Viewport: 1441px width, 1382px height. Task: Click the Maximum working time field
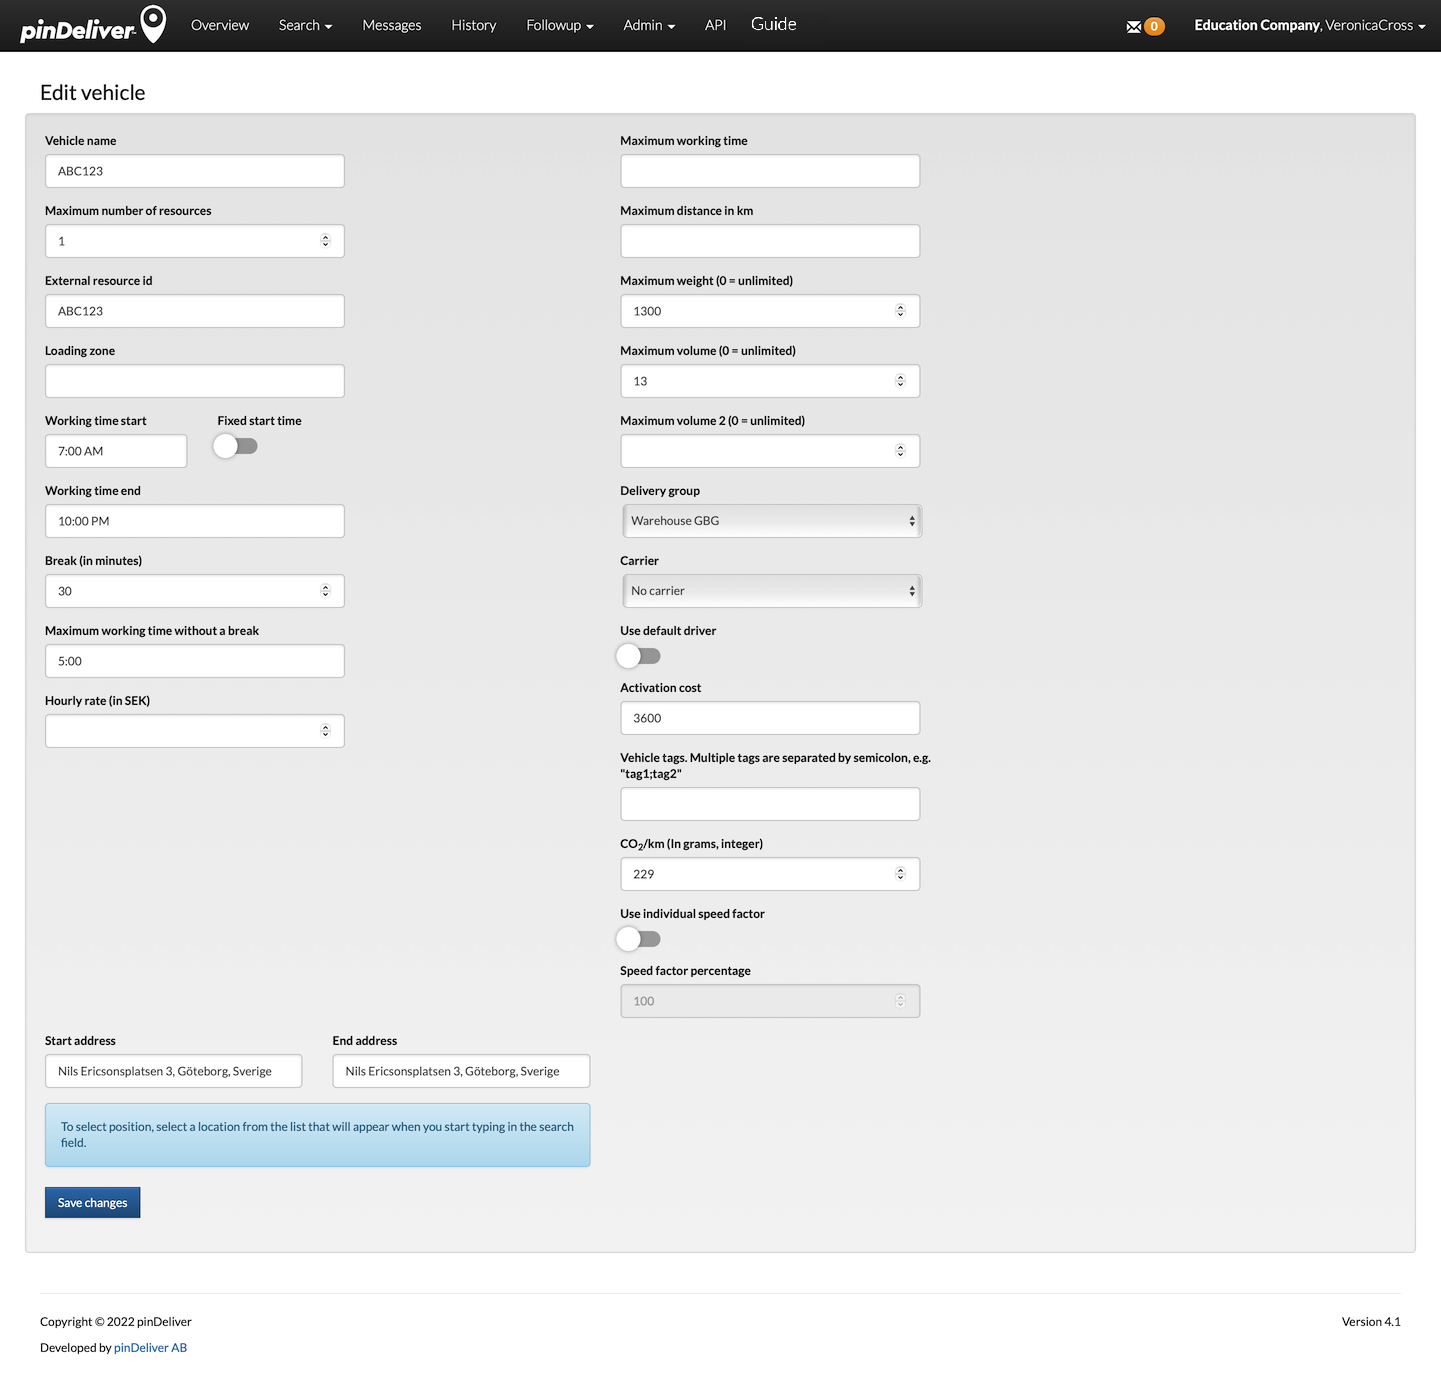point(770,171)
